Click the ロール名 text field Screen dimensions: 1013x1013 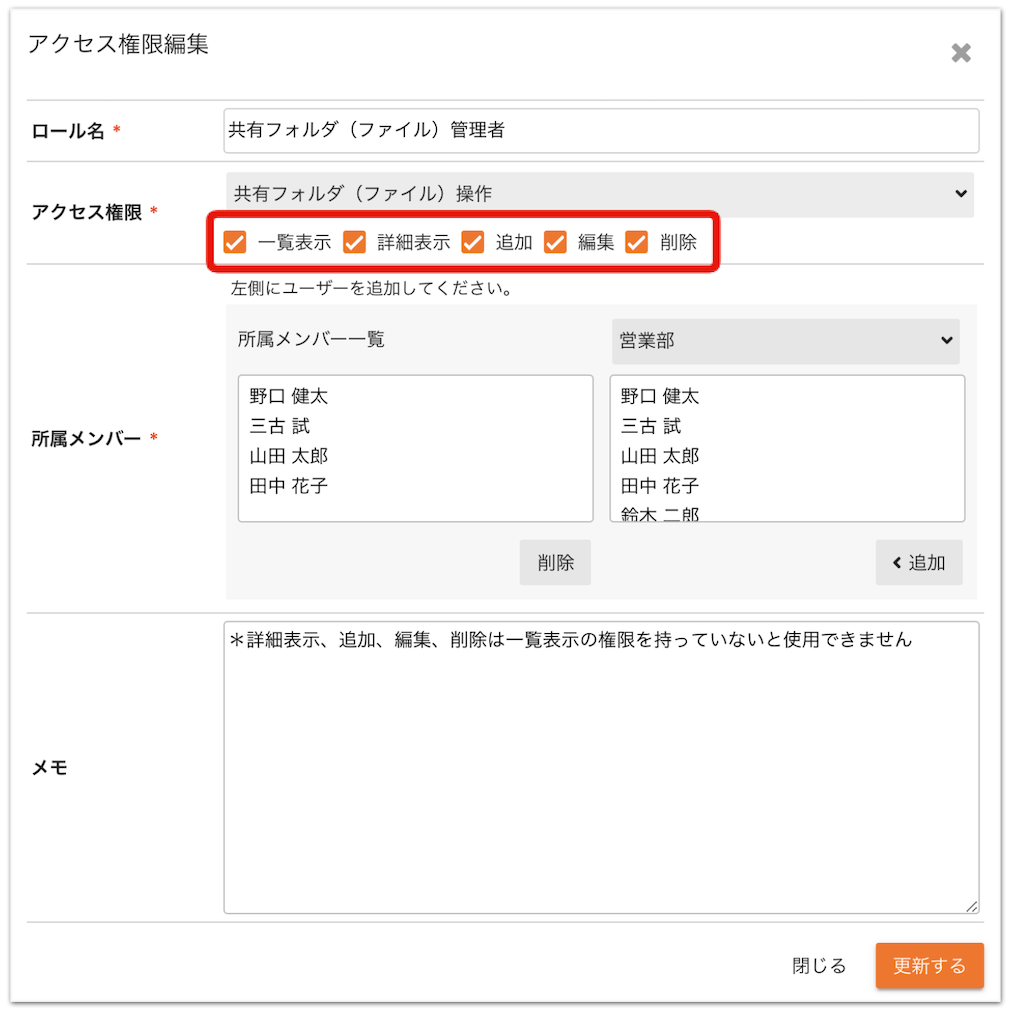(601, 131)
